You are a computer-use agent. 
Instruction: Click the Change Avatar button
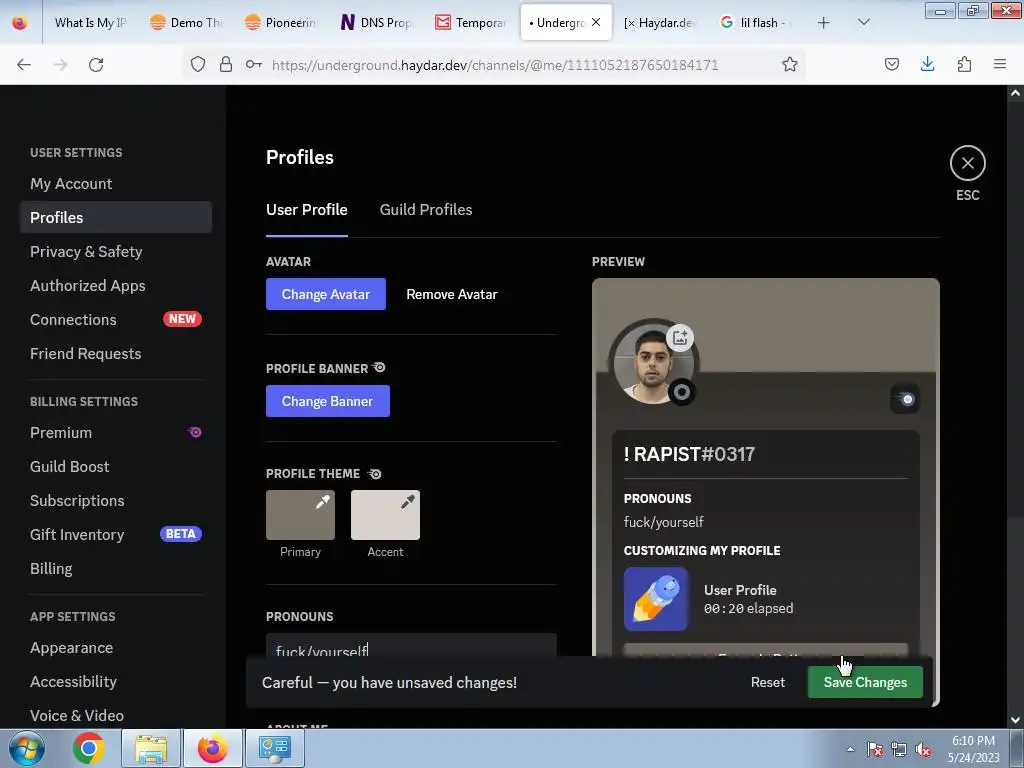click(x=325, y=294)
